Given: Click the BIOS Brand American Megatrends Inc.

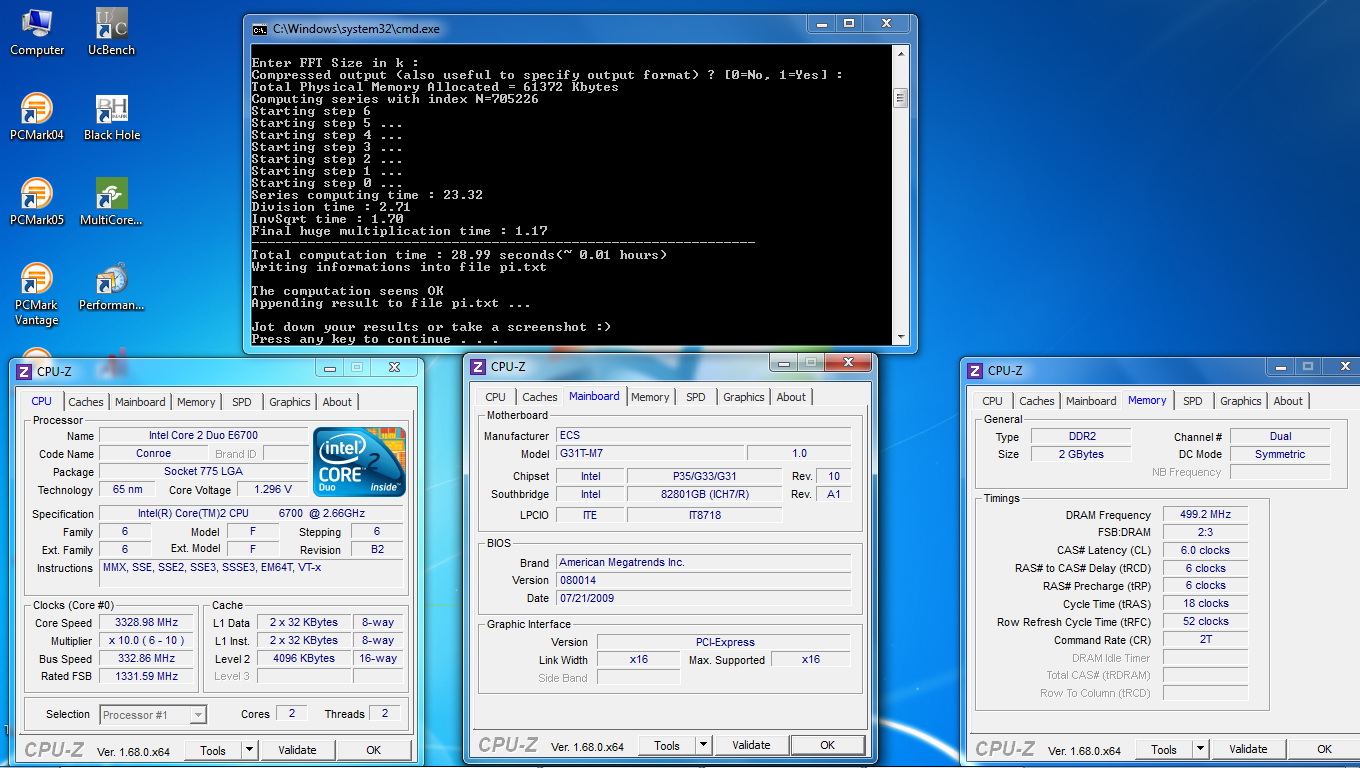Looking at the screenshot, I should 704,562.
